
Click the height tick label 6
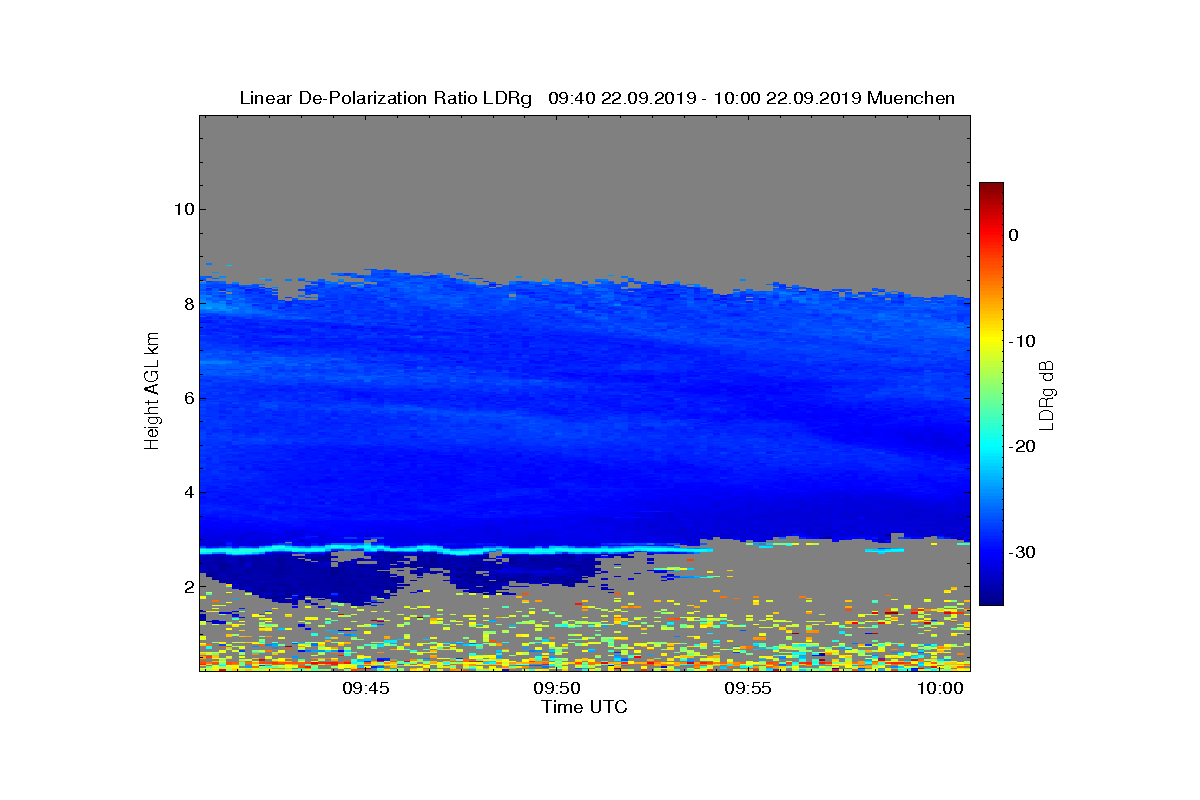pos(188,398)
